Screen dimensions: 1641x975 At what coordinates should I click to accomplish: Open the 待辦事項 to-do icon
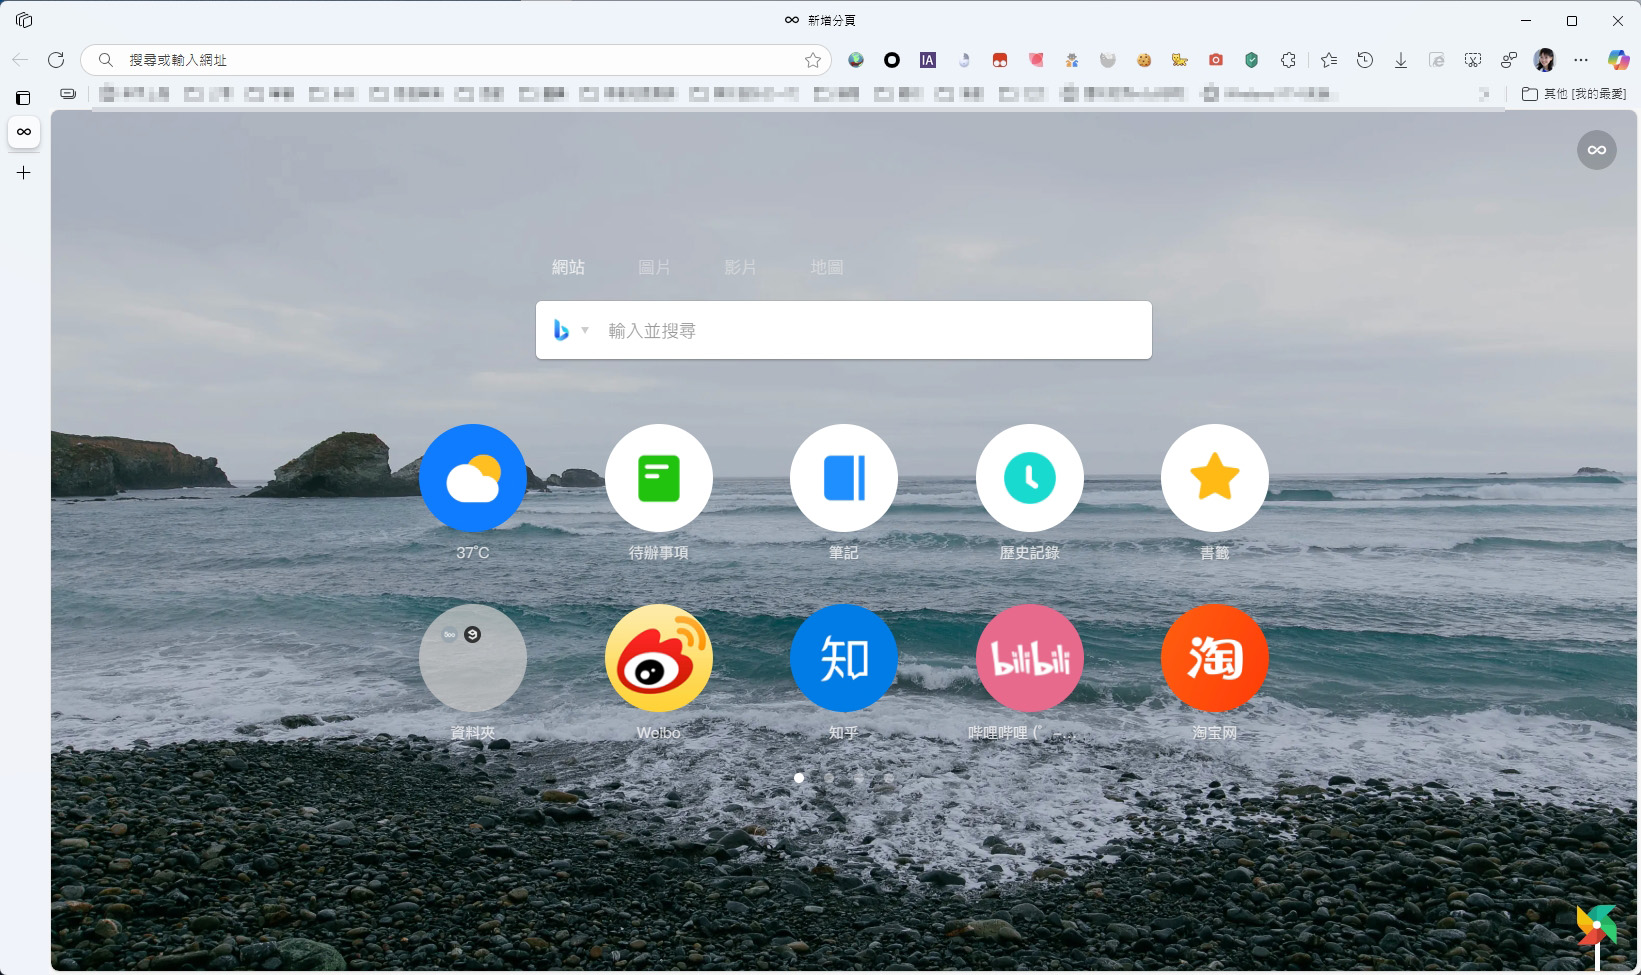[658, 478]
